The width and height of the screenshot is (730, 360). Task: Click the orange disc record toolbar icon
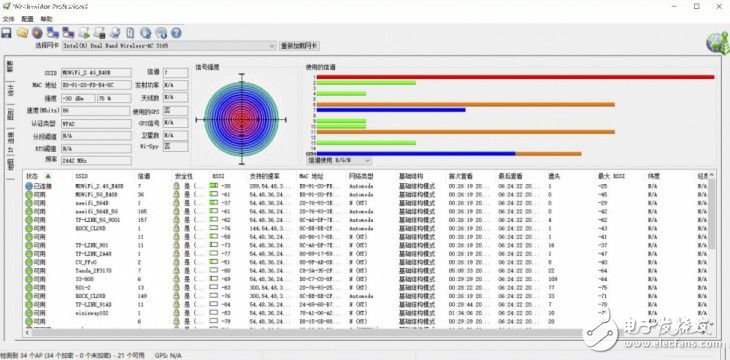37,33
